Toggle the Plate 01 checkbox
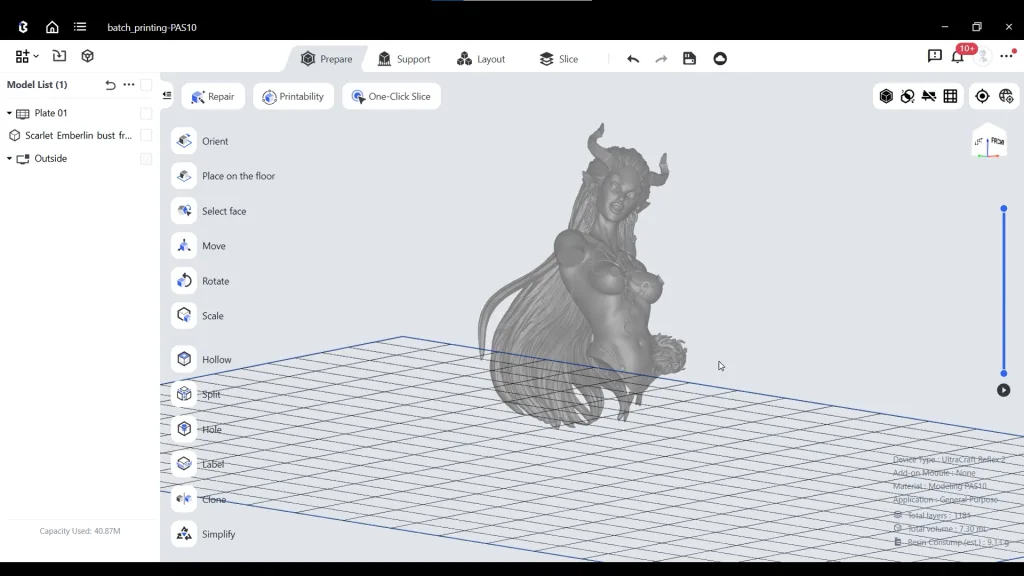This screenshot has width=1024, height=576. (146, 114)
